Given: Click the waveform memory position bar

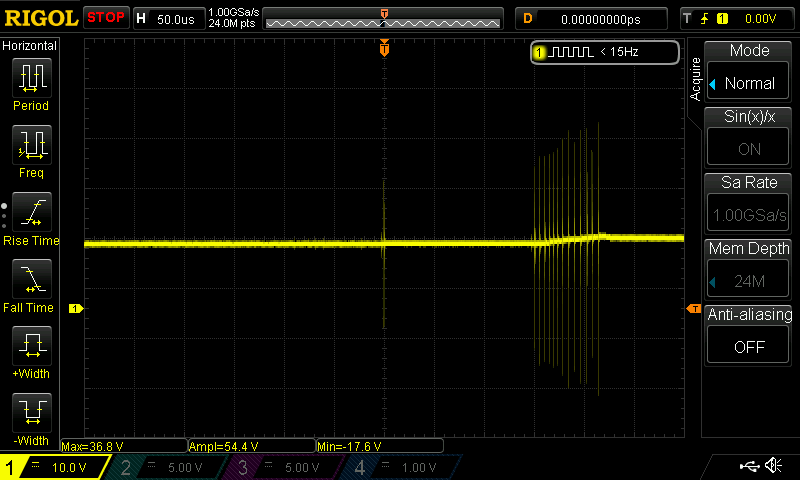Looking at the screenshot, I should pyautogui.click(x=384, y=19).
